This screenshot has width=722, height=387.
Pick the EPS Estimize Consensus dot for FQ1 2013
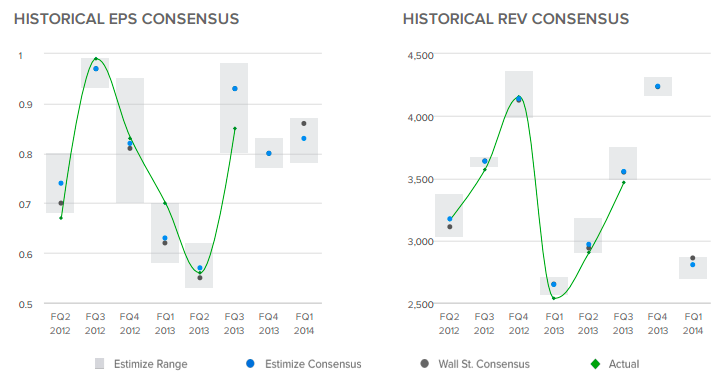coord(165,238)
